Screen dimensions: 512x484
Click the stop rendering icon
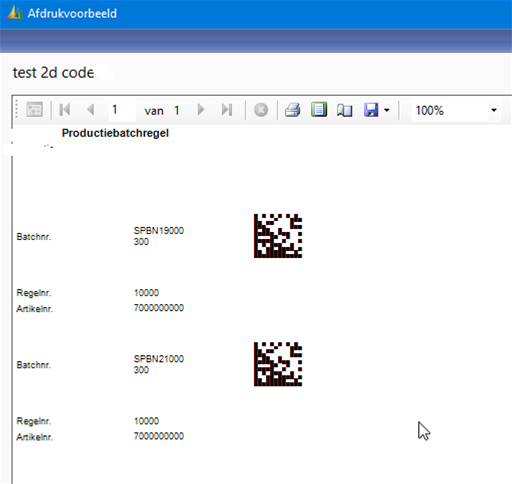(x=261, y=110)
